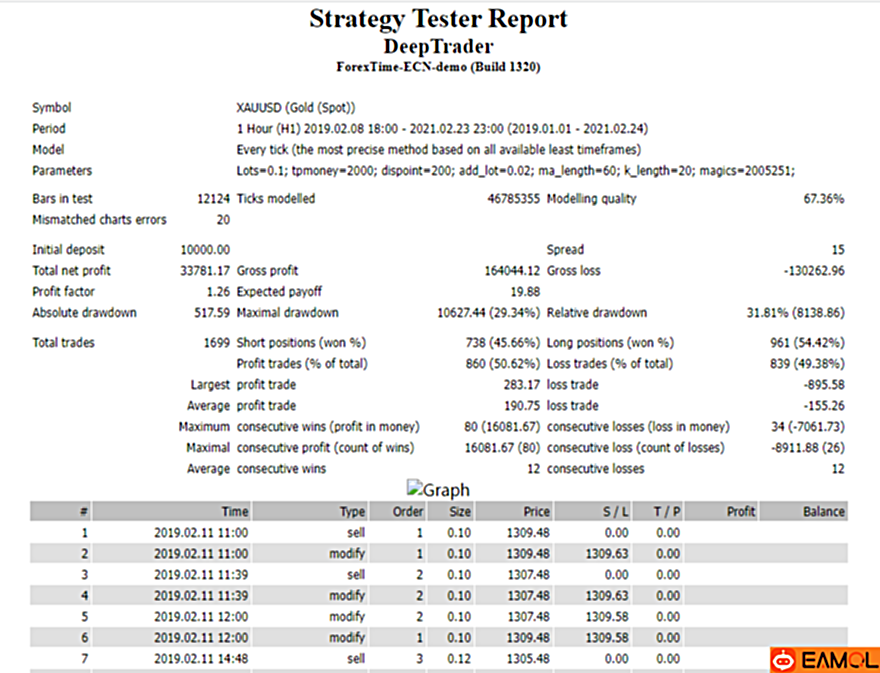Select the "DeepTrader" heading
This screenshot has height=673, width=880.
pos(438,46)
